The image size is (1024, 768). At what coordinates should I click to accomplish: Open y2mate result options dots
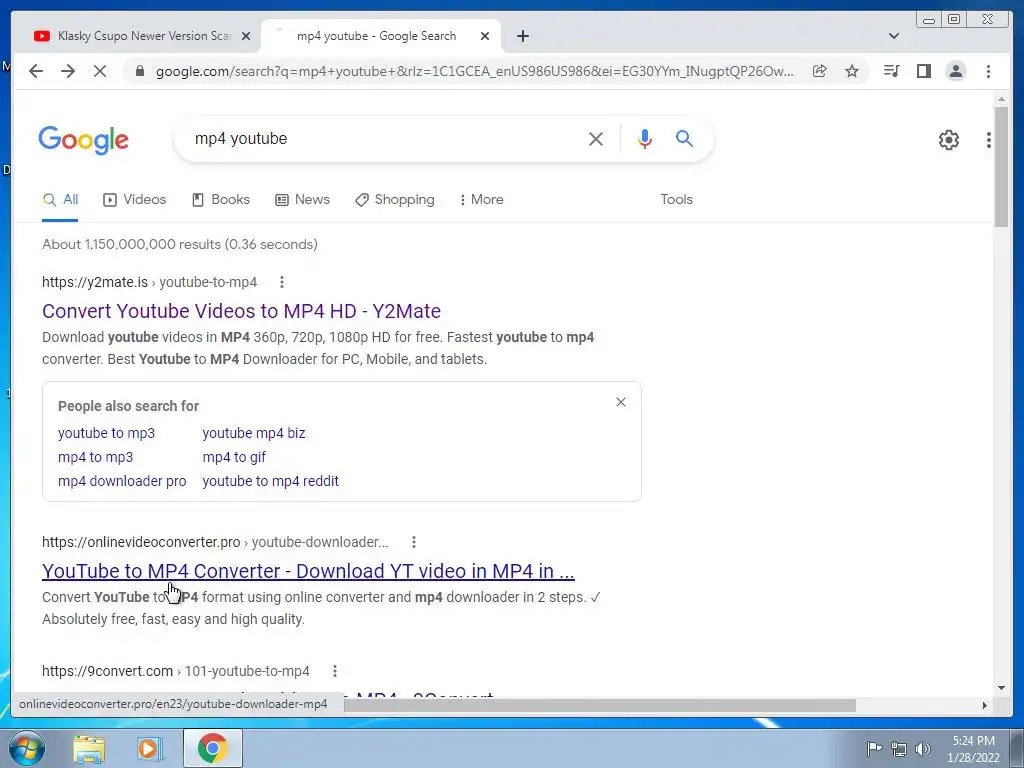281,282
